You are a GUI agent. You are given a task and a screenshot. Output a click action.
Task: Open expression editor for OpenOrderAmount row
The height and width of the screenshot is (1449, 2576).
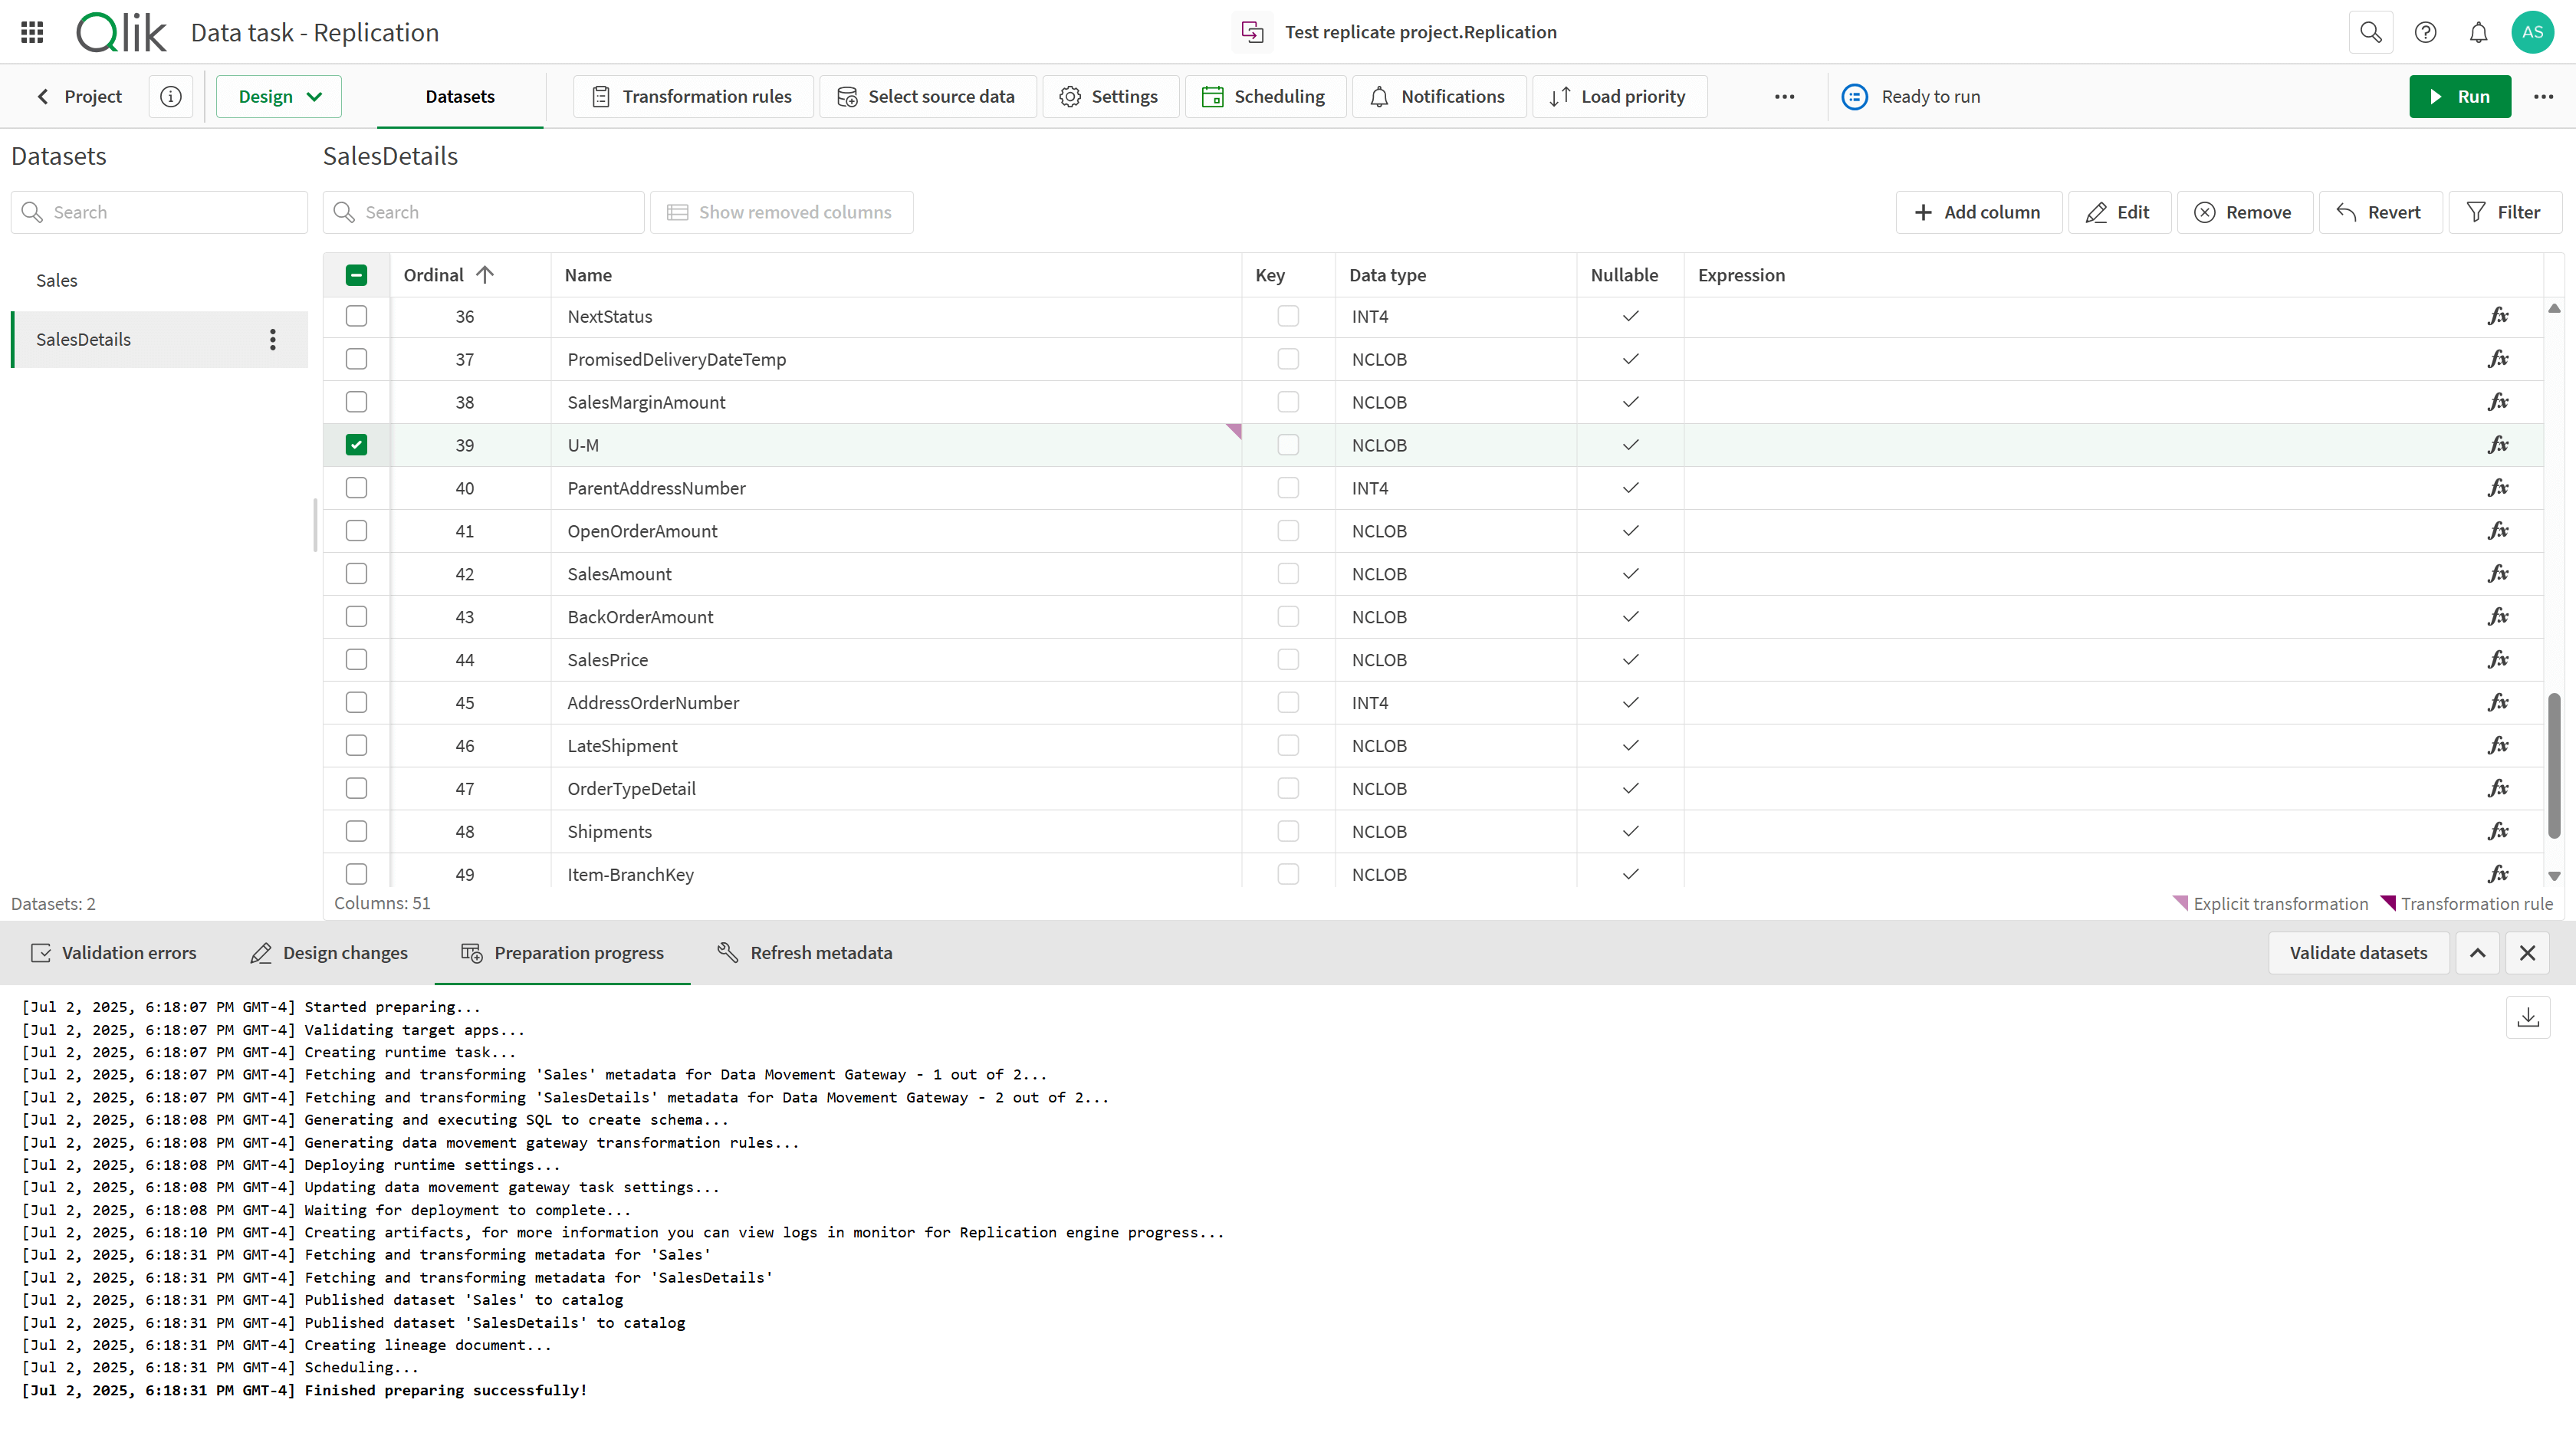(x=2498, y=530)
